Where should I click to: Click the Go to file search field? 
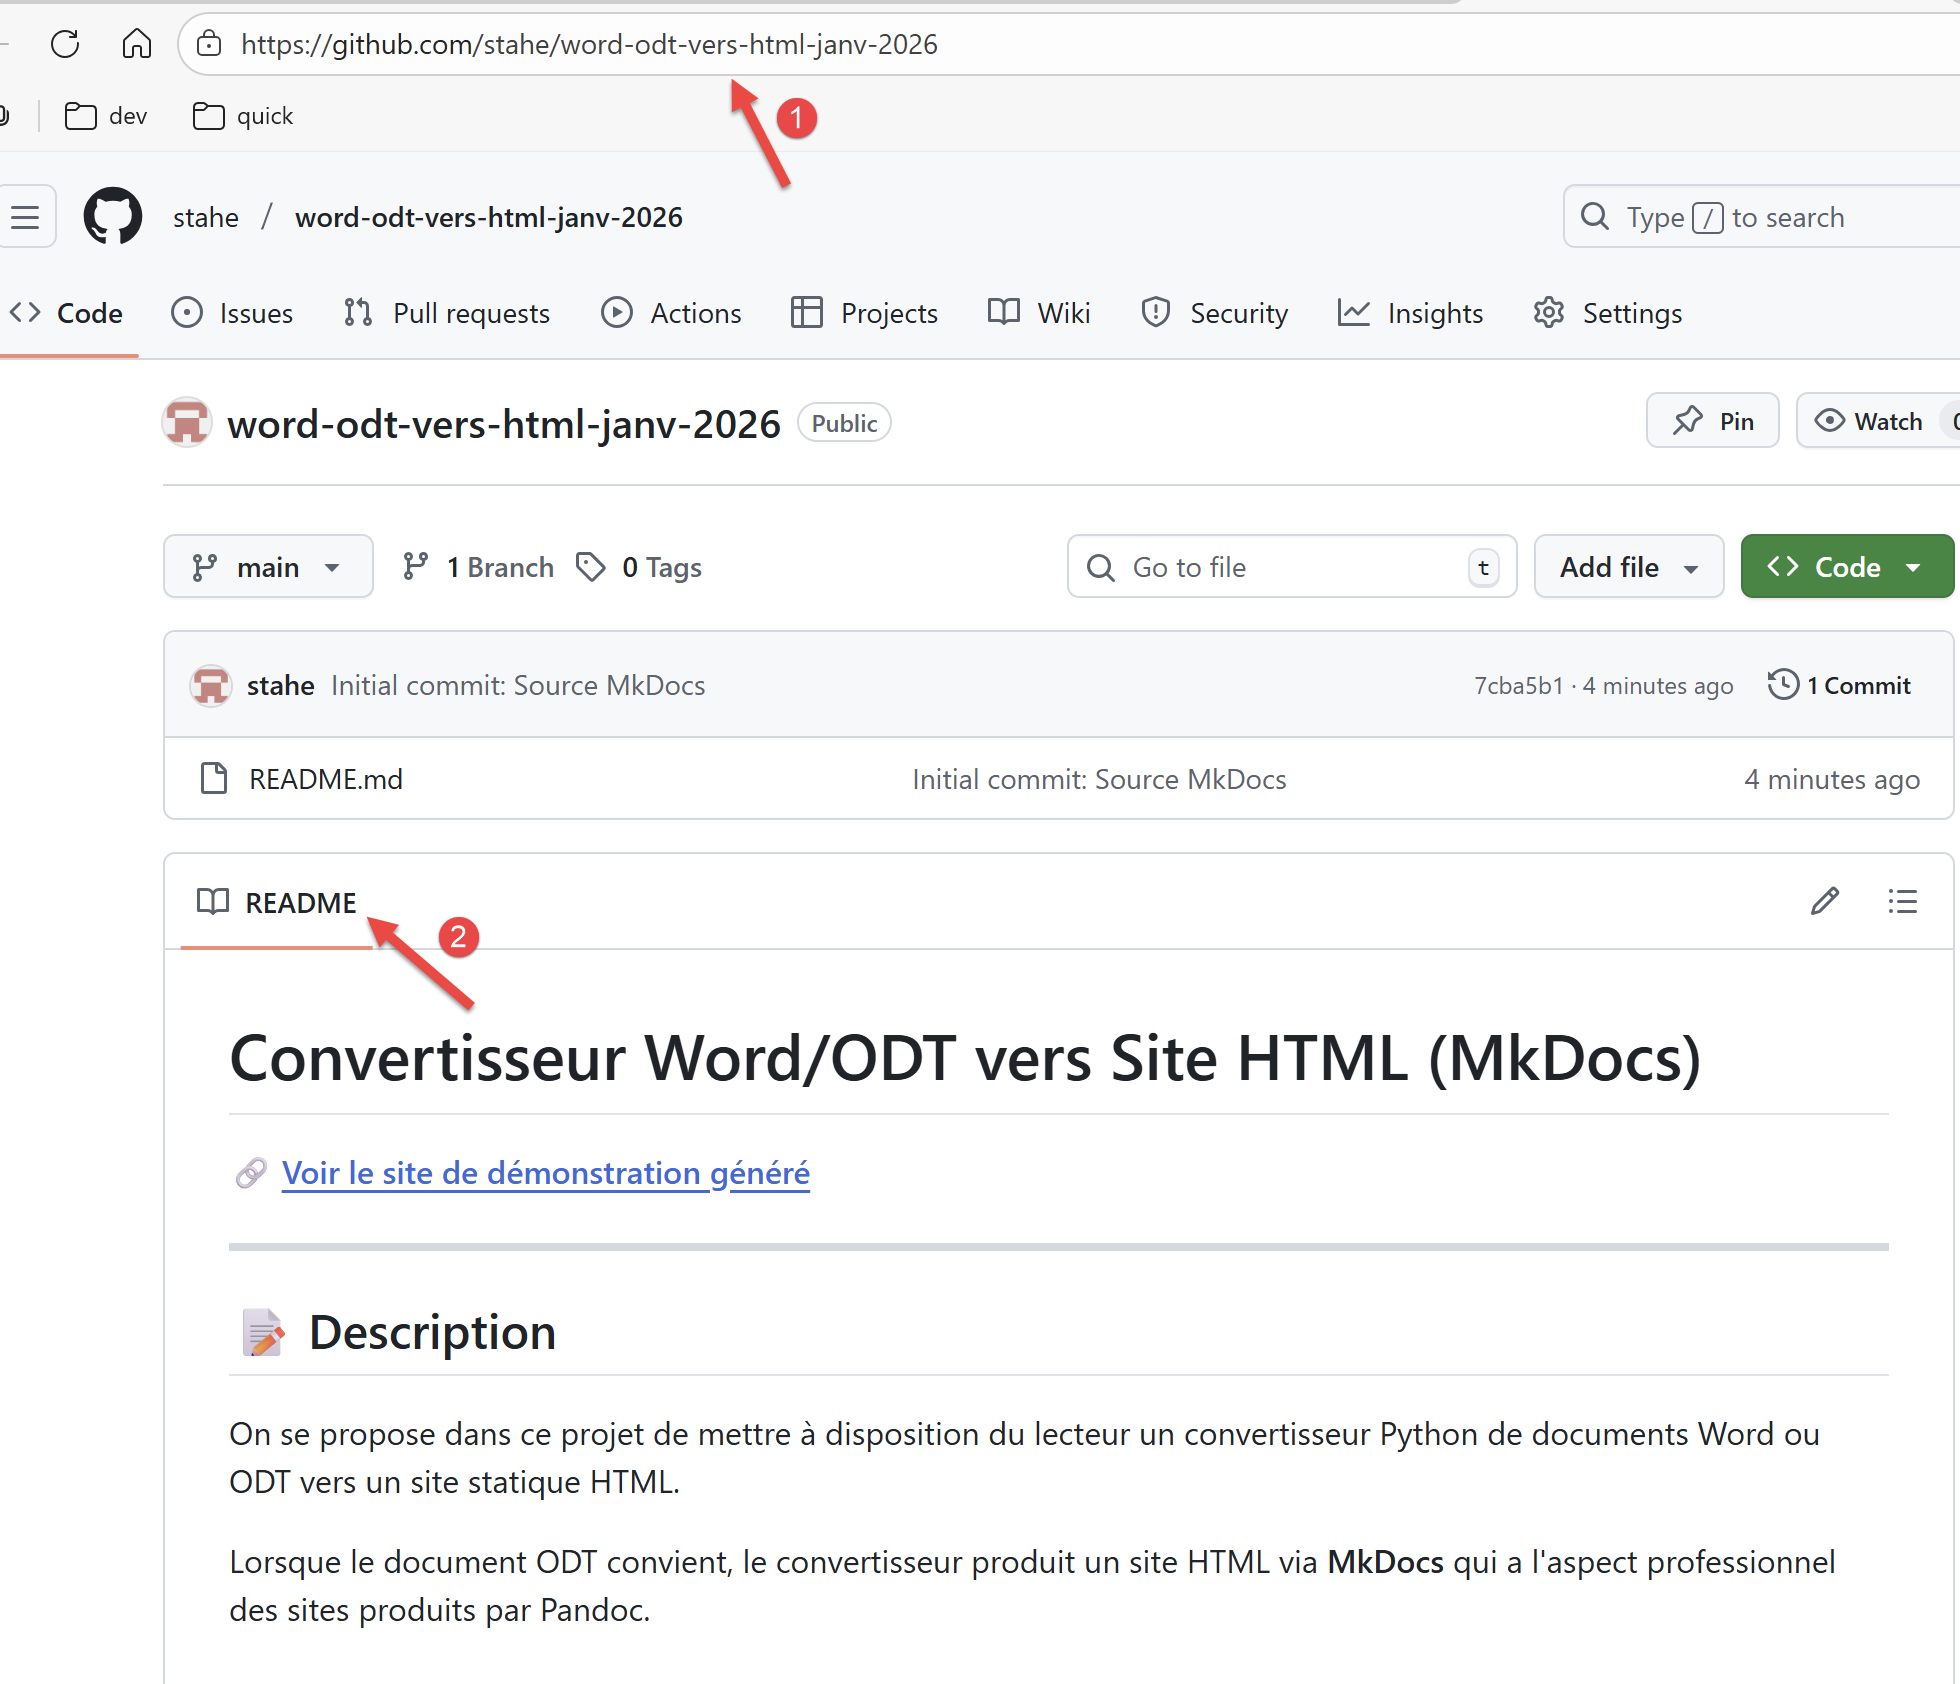(x=1290, y=567)
